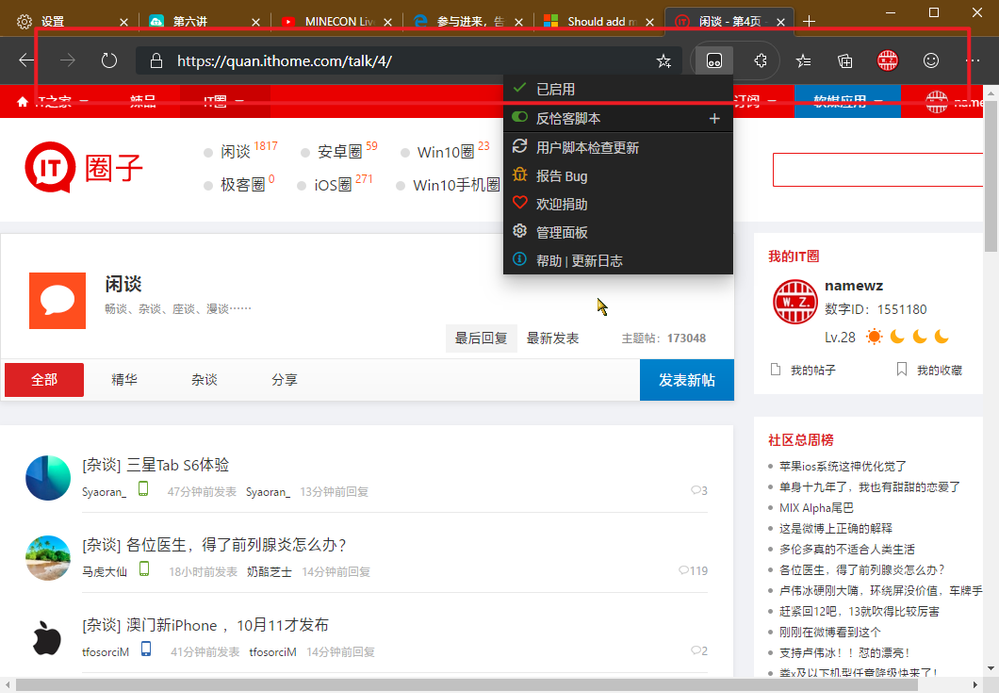Switch to the MINECON Live tab
The height and width of the screenshot is (693, 999).
[335, 22]
